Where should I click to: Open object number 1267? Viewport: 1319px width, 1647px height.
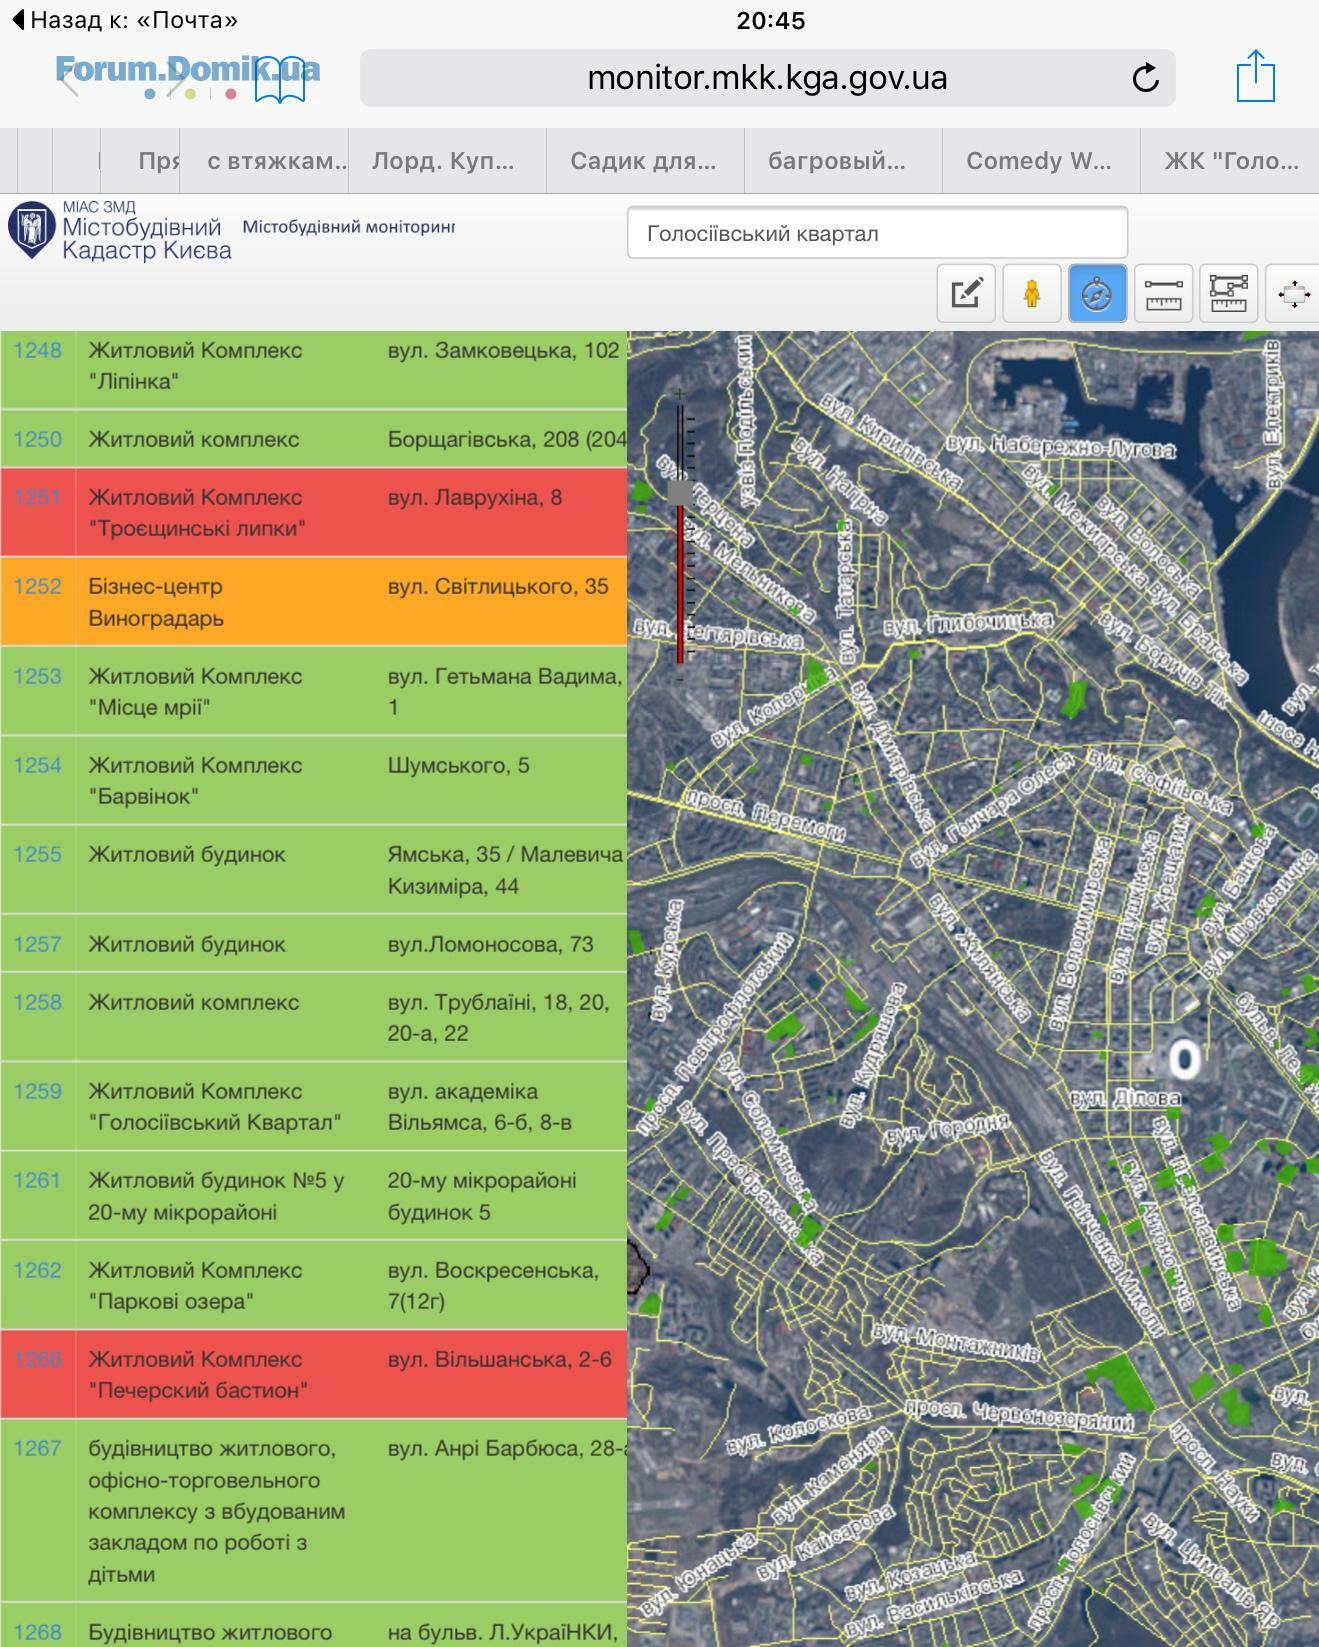(x=37, y=1448)
